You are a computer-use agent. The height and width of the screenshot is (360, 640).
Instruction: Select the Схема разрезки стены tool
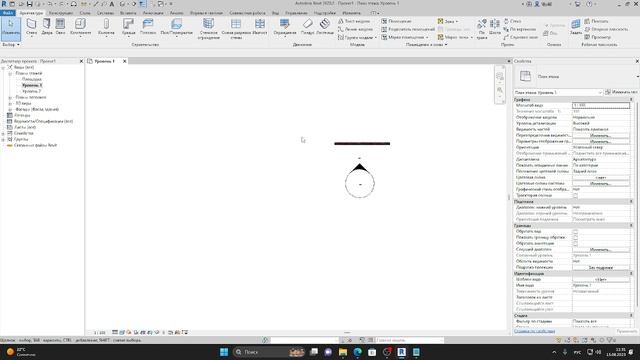point(236,29)
